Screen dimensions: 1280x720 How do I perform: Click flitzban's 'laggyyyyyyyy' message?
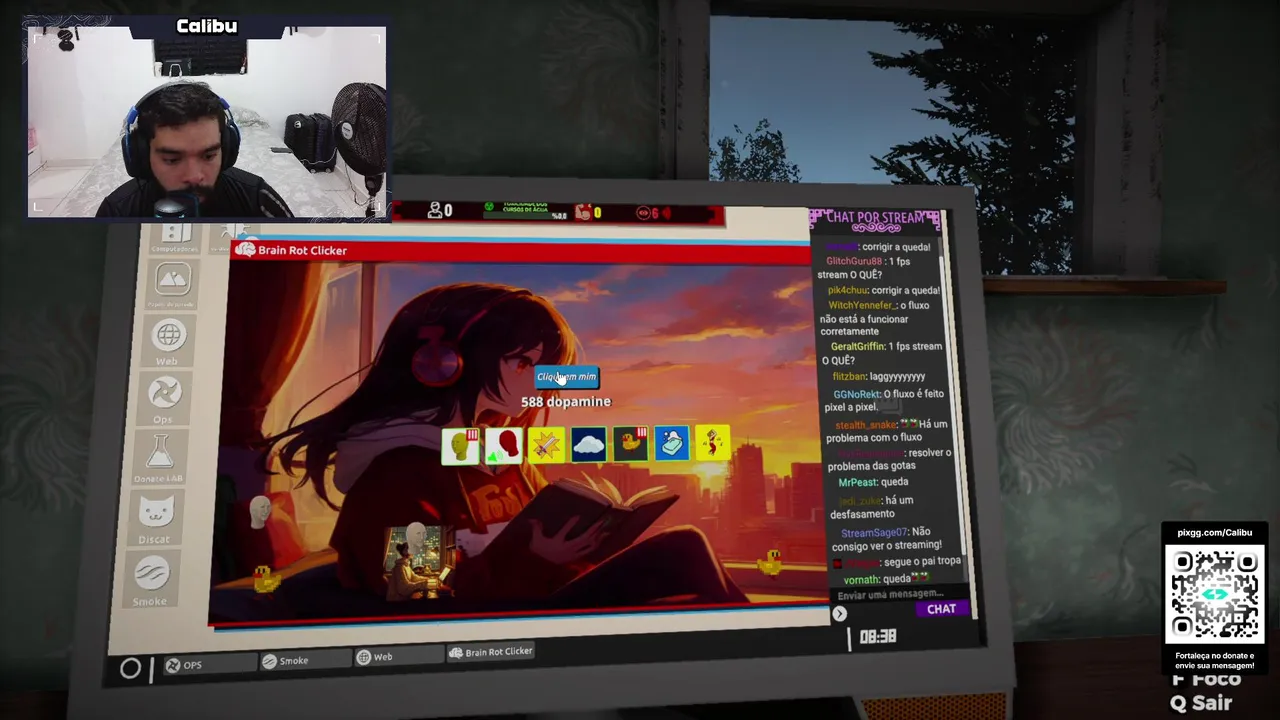coord(879,376)
